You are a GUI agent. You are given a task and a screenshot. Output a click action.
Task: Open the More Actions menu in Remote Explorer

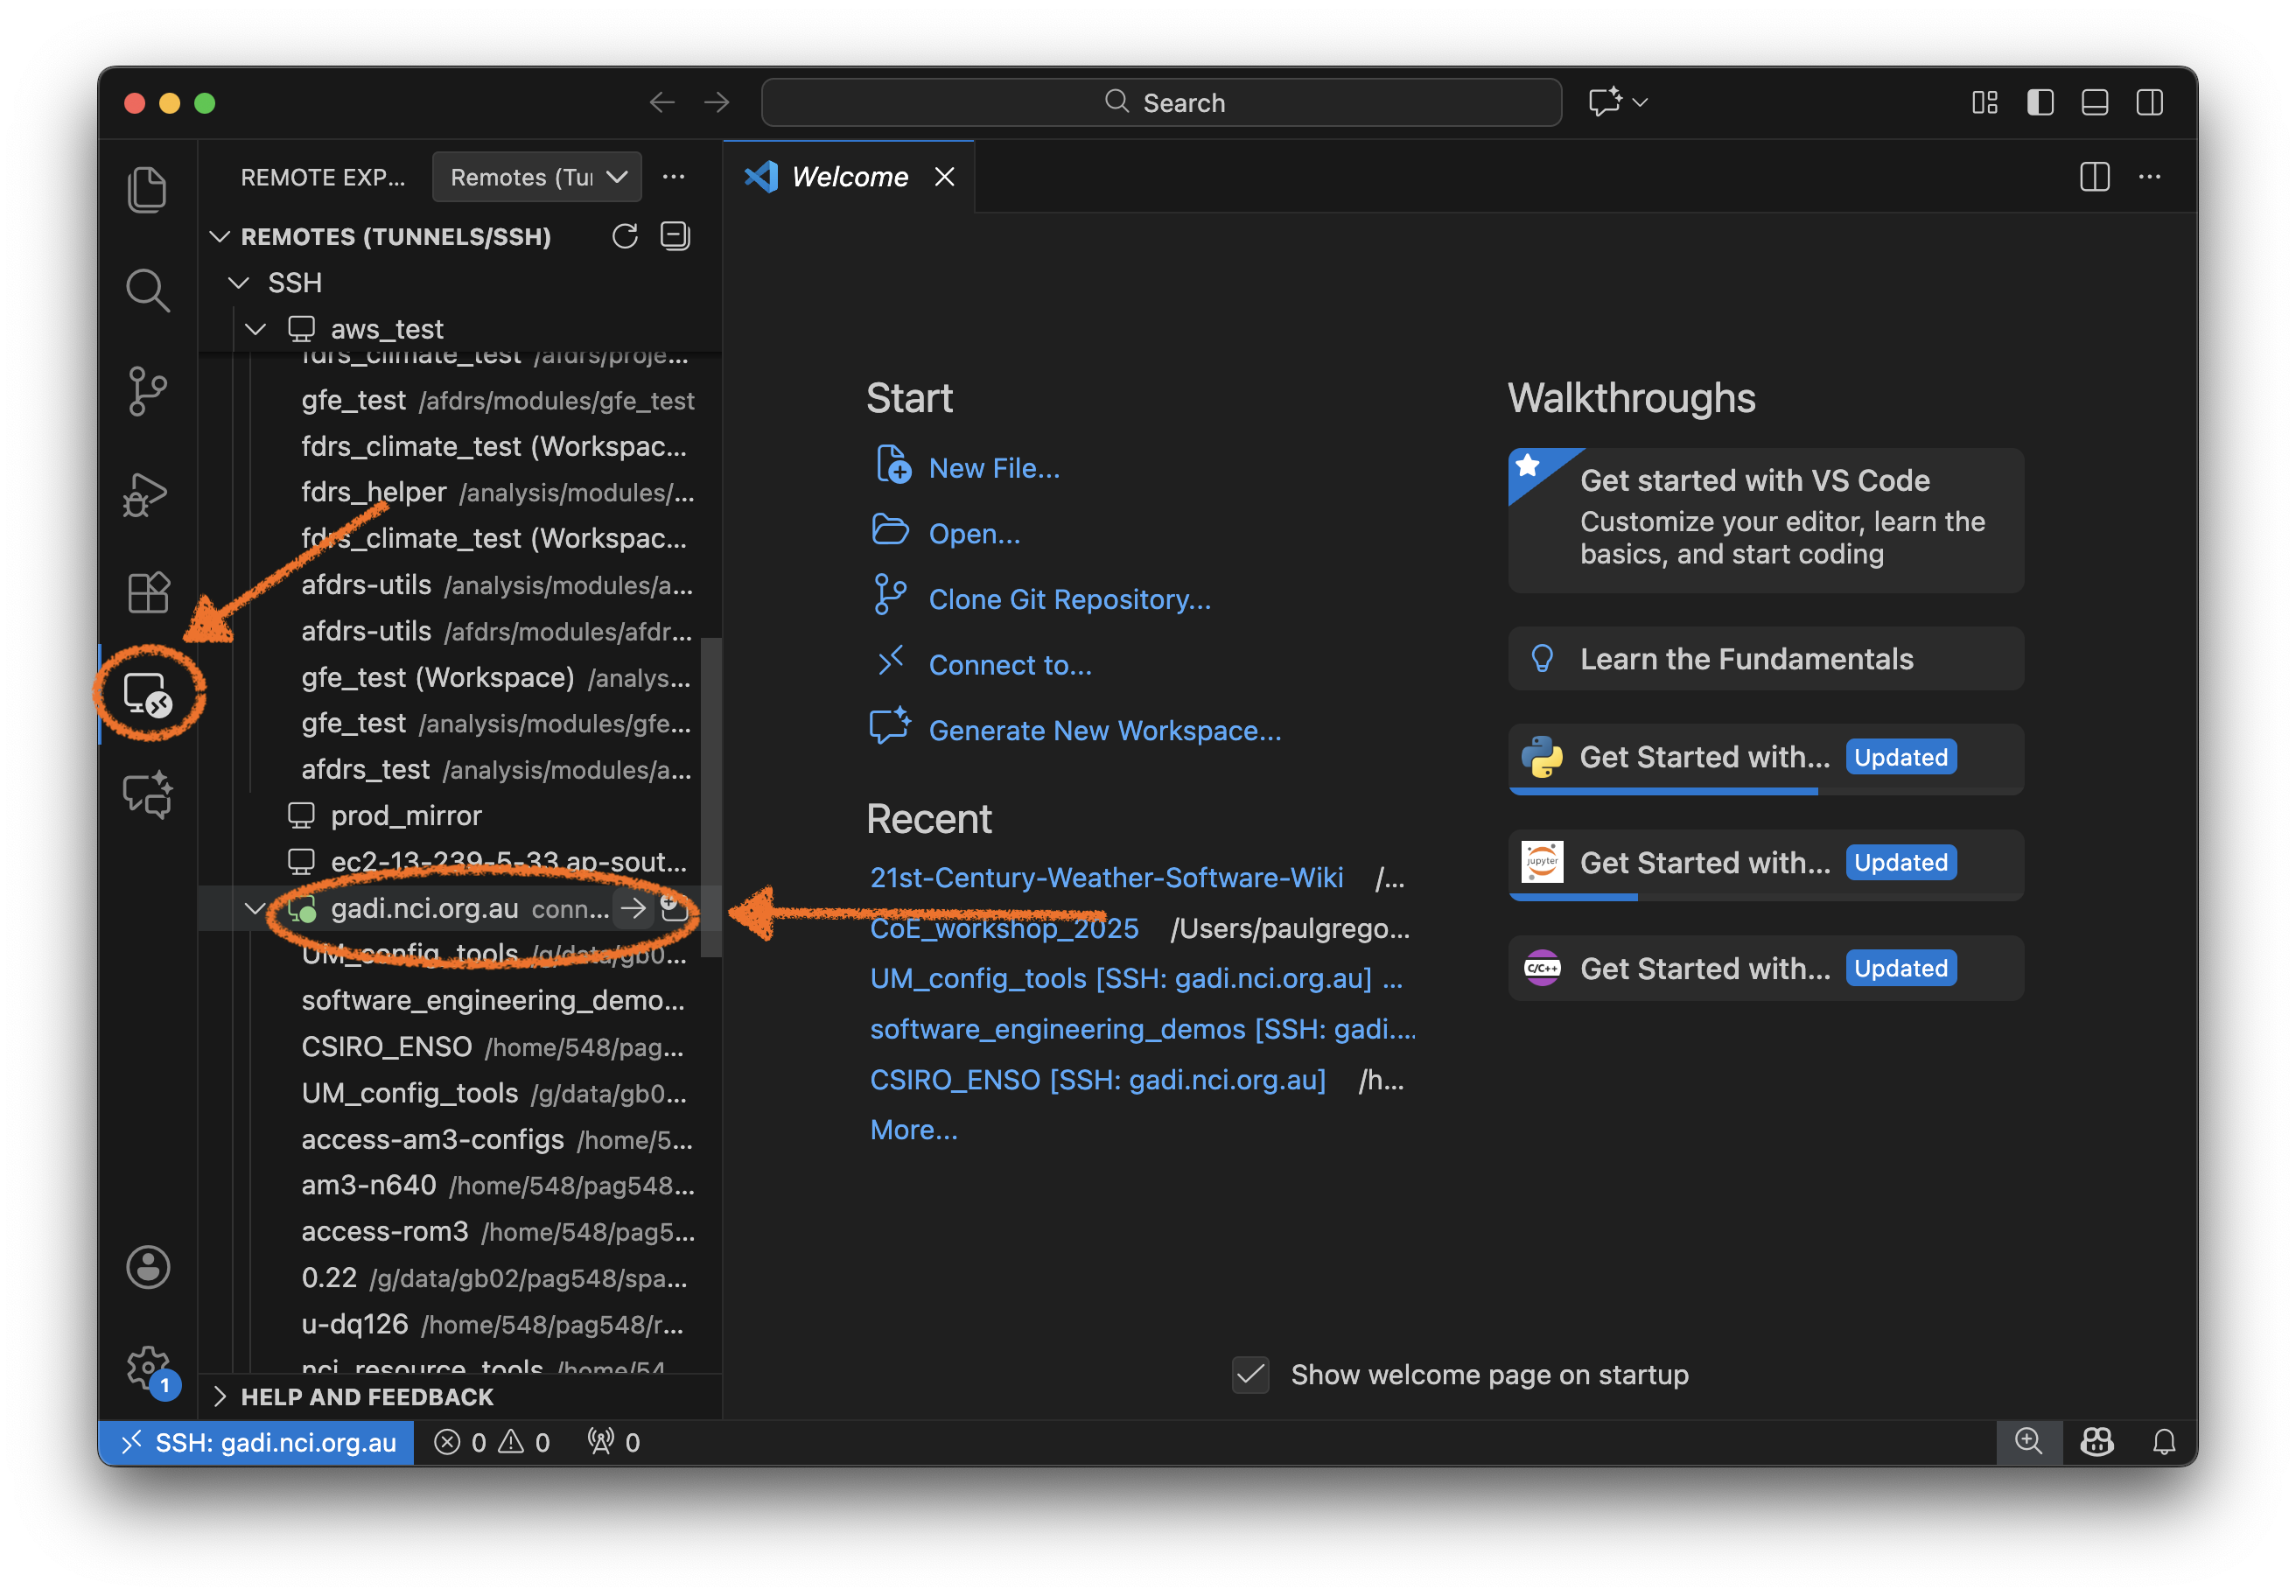pyautogui.click(x=674, y=177)
